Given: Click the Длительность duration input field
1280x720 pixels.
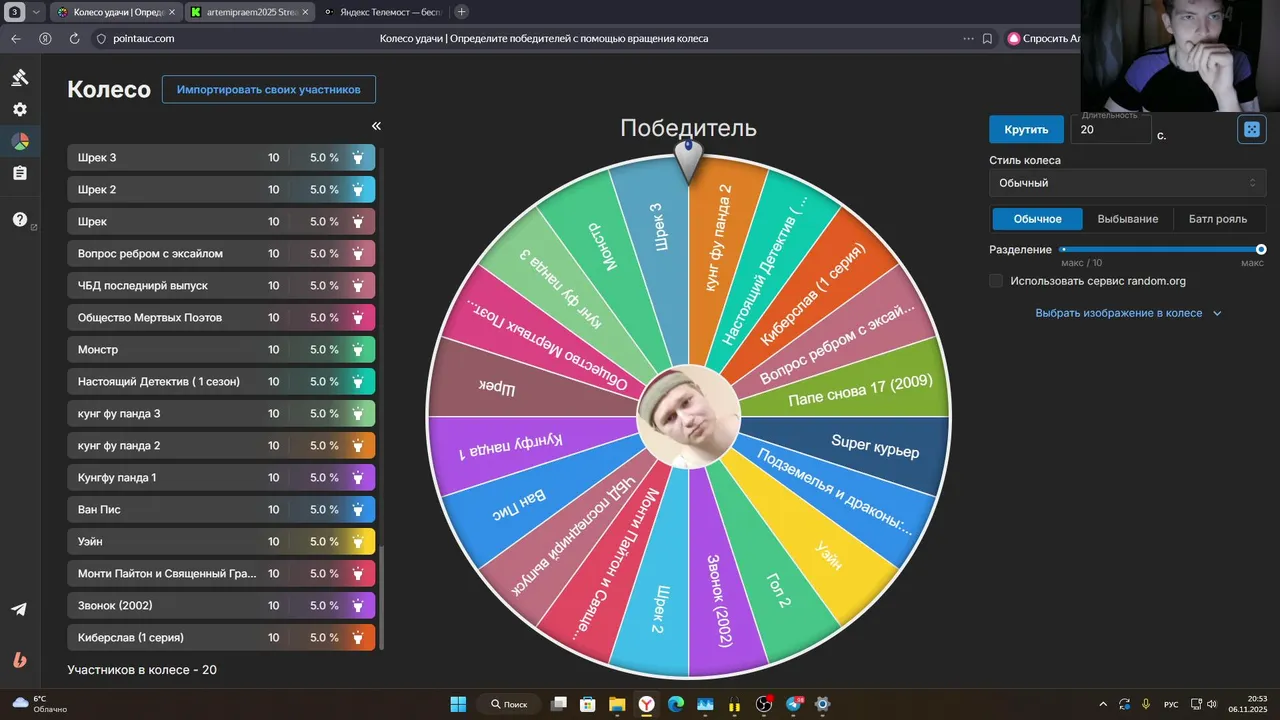Looking at the screenshot, I should pos(1110,130).
